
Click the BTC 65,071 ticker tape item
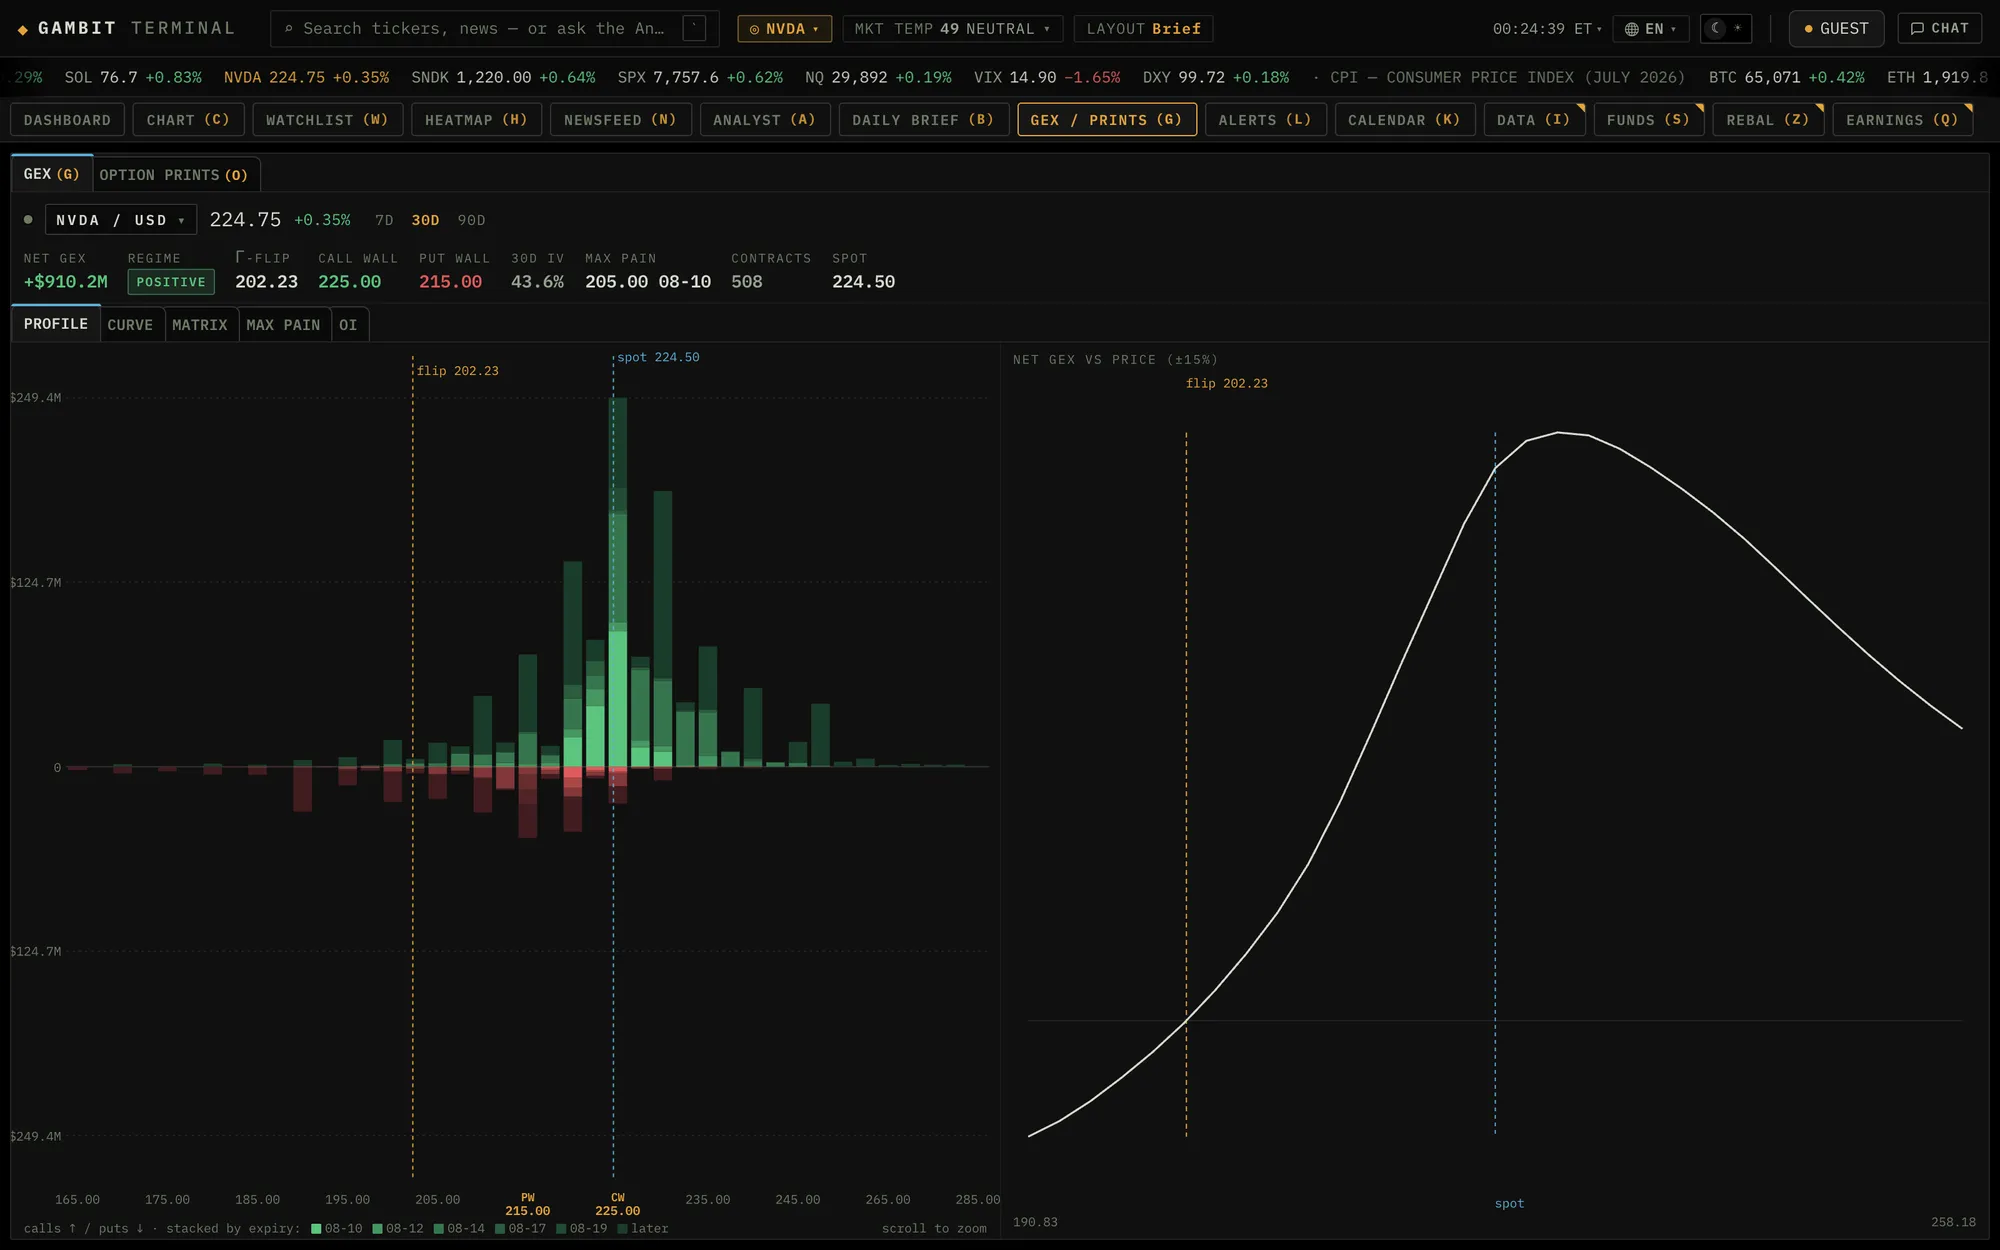point(1786,77)
